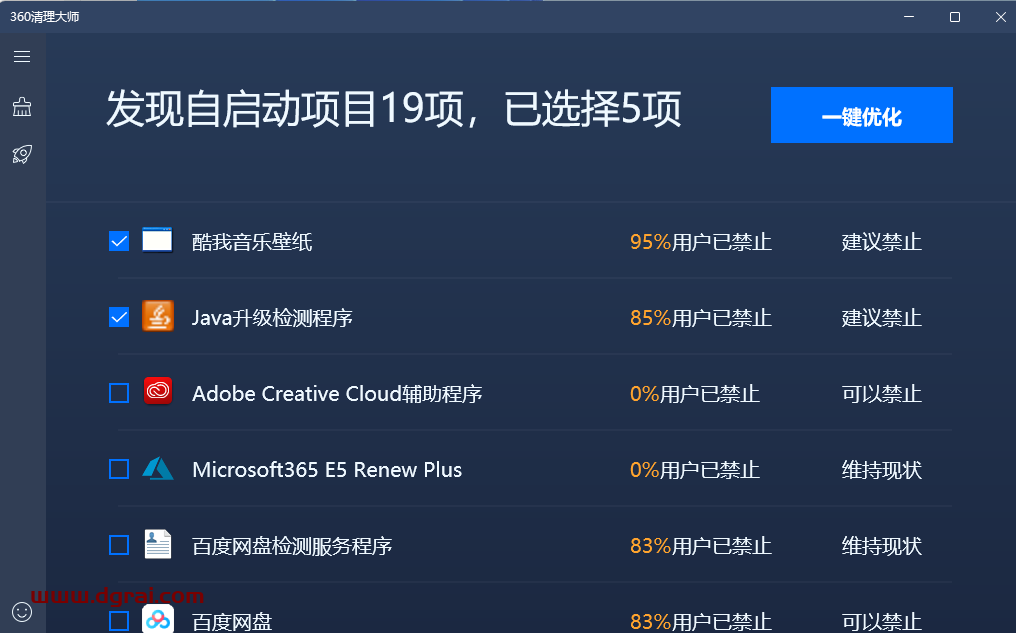Click 95%用户已禁止 in 酷我音乐壁纸 row
Screen dimensions: 1016x633
tap(700, 242)
